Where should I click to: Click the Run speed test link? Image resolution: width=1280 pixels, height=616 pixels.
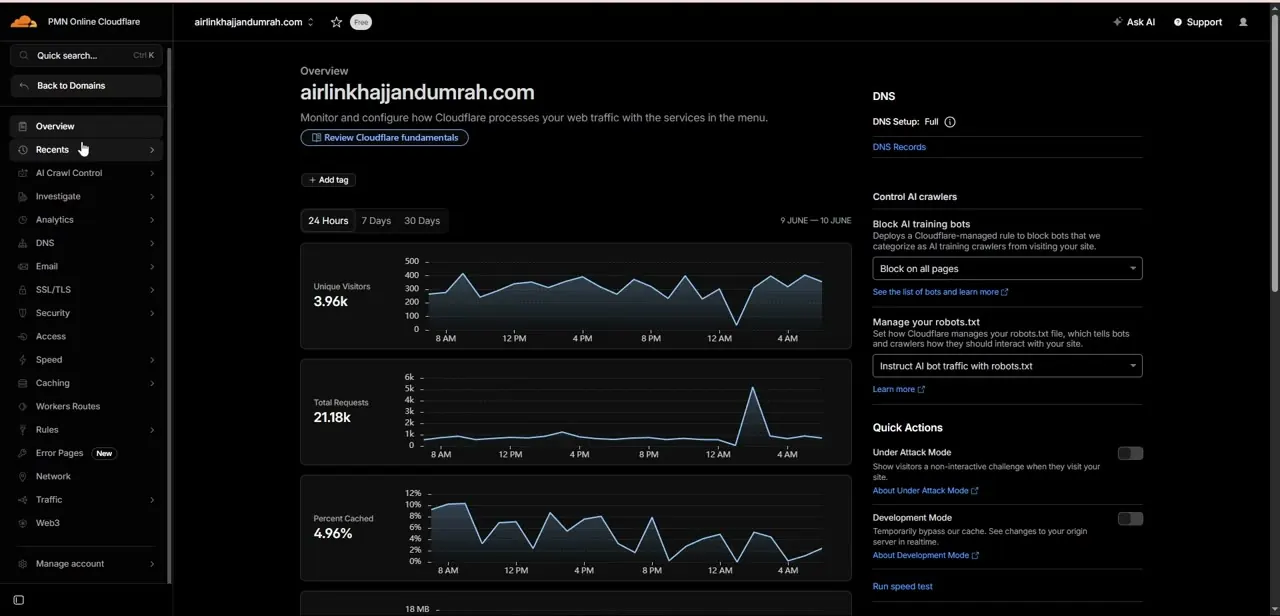pyautogui.click(x=902, y=587)
